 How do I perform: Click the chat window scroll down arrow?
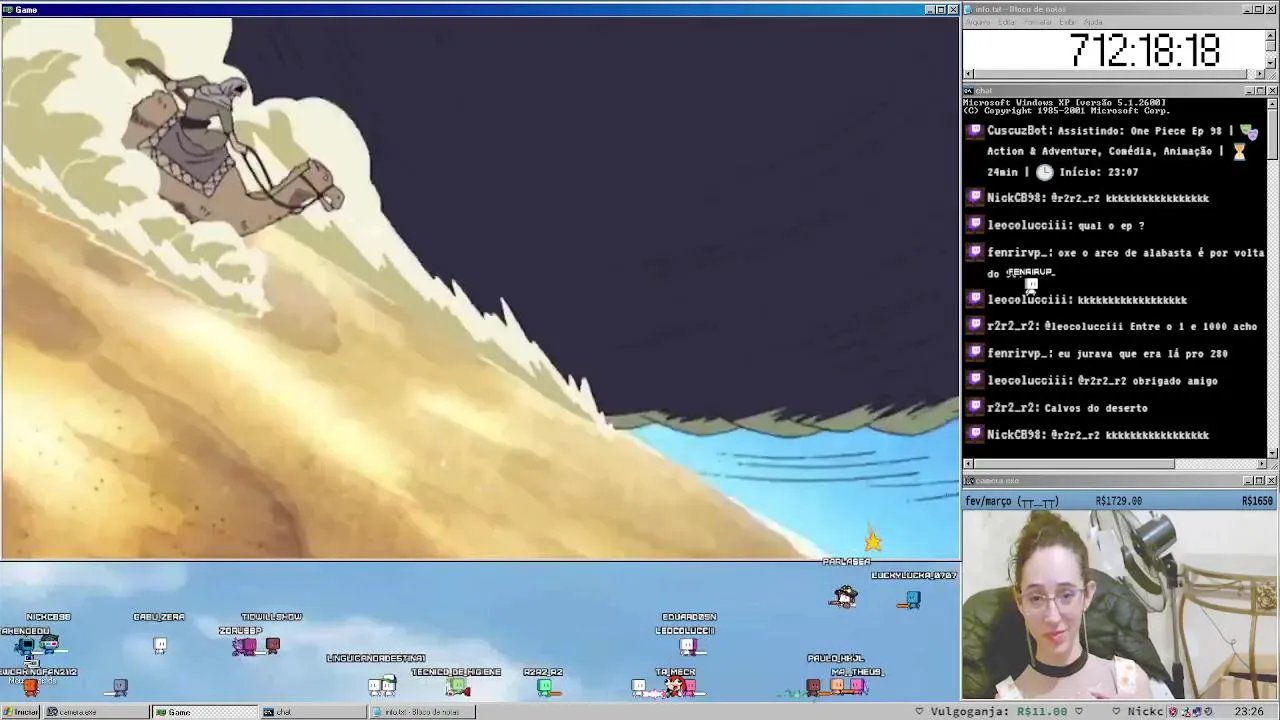click(1271, 453)
